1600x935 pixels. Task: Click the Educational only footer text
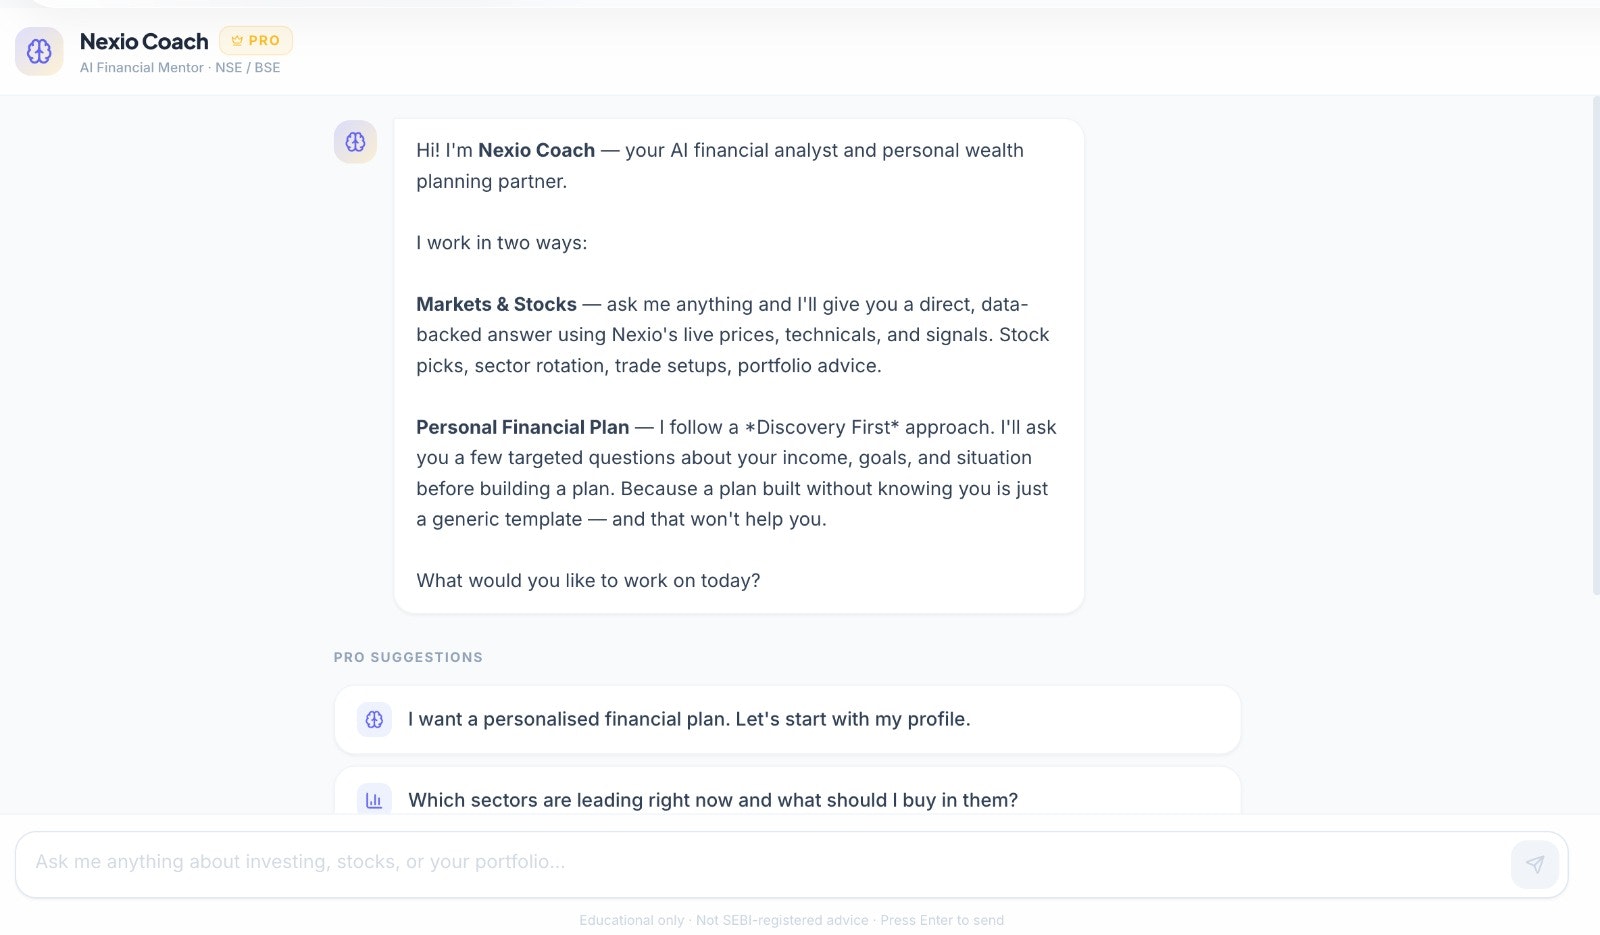pos(632,920)
